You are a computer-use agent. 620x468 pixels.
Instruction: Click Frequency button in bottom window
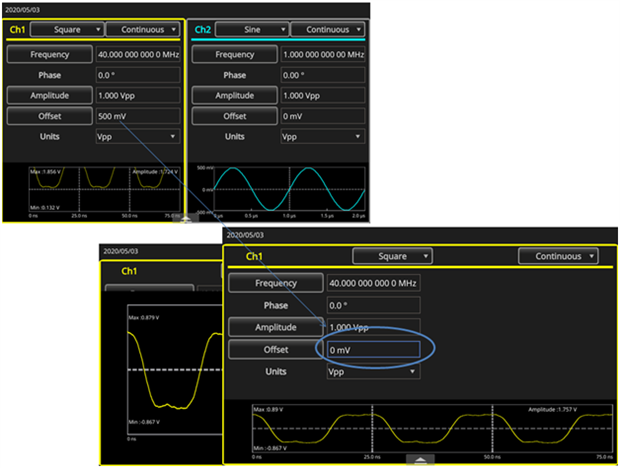[276, 283]
